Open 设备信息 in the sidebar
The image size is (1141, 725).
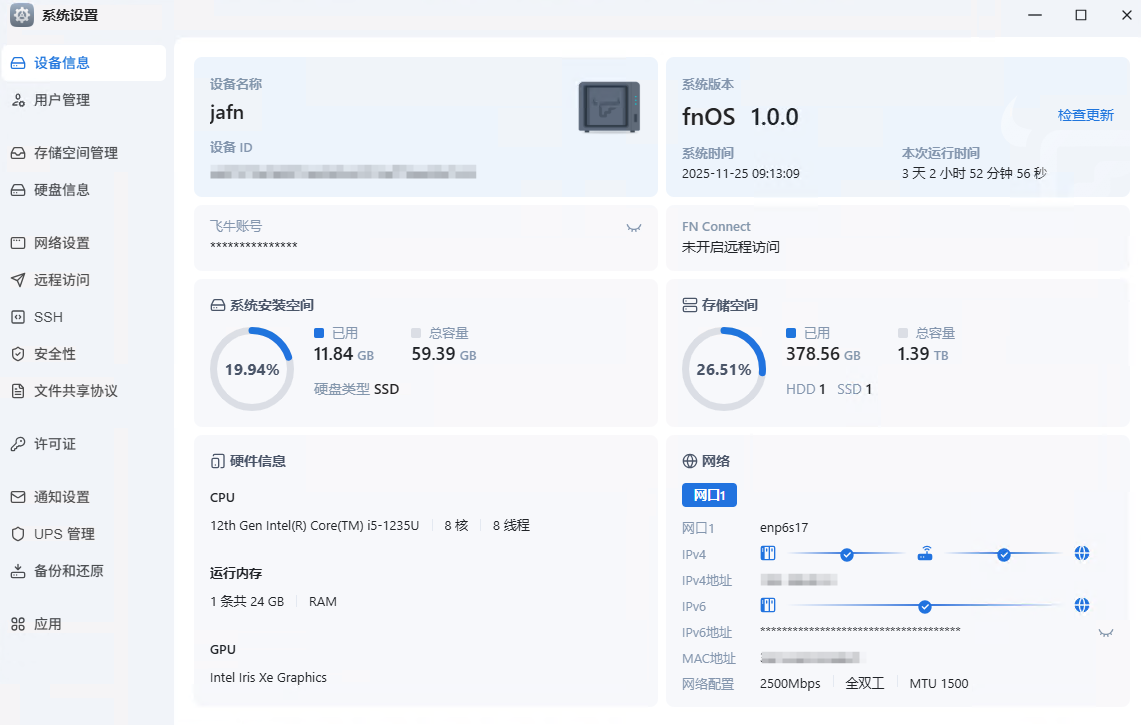[62, 63]
